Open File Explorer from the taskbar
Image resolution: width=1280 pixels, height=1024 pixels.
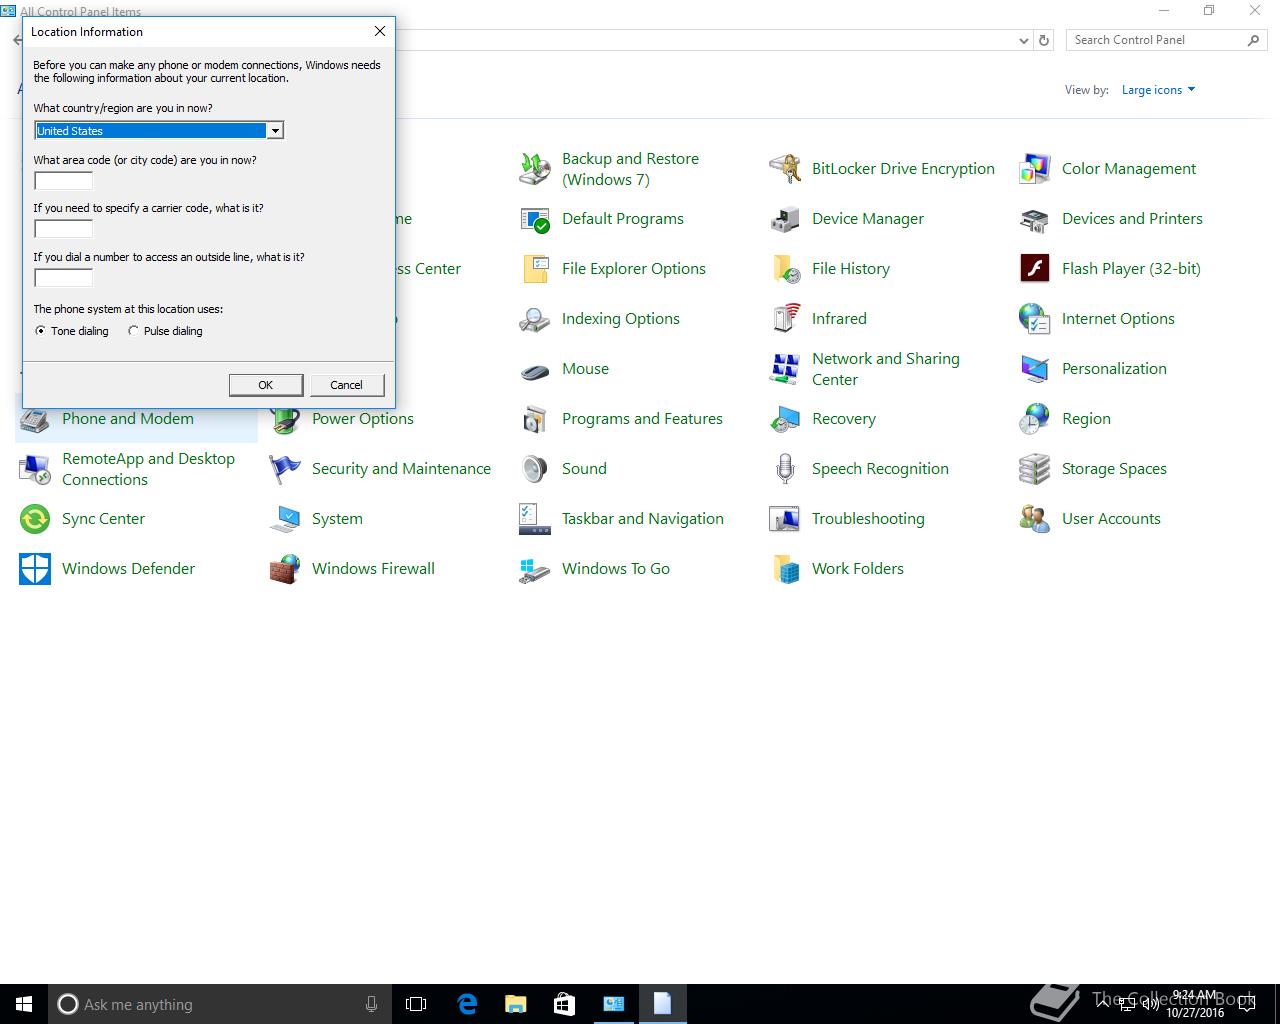tap(515, 1004)
